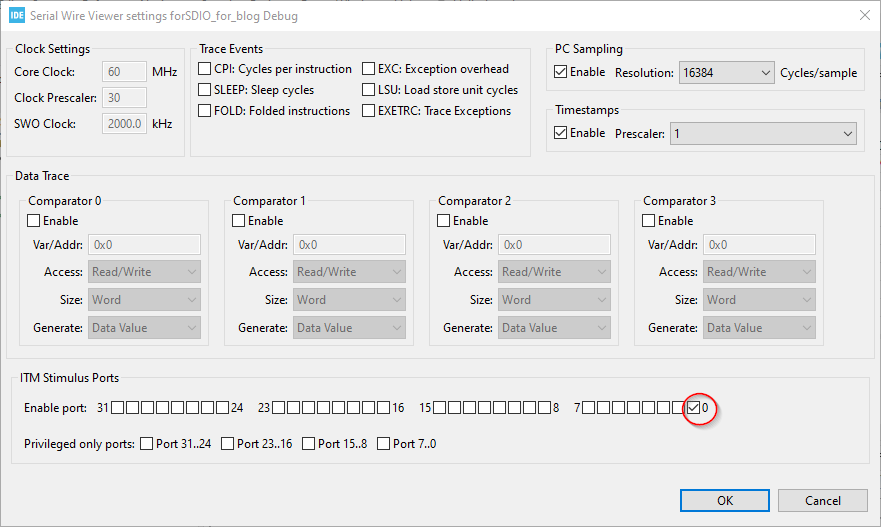Enable EXC Exception overhead trace event
The height and width of the screenshot is (527, 881).
click(x=369, y=69)
